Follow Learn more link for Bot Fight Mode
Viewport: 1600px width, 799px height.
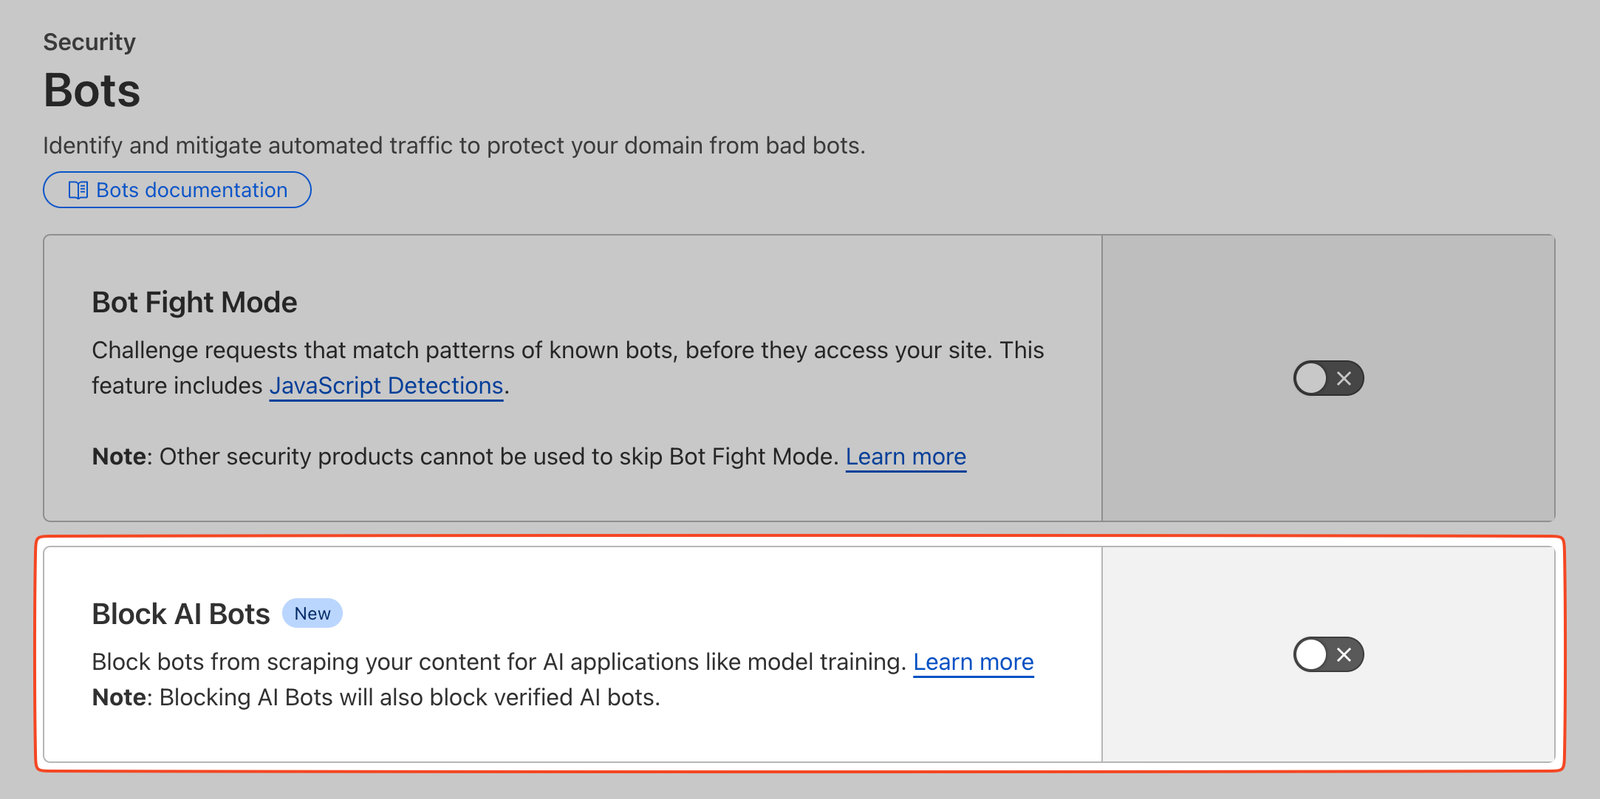[906, 457]
